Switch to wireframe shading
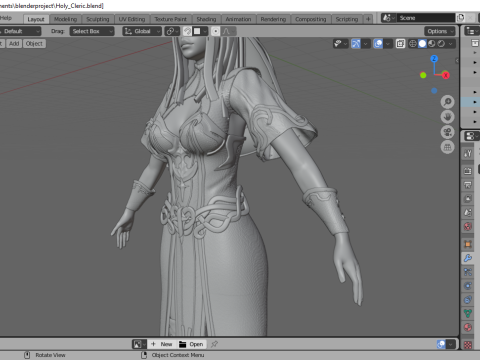 tap(413, 44)
